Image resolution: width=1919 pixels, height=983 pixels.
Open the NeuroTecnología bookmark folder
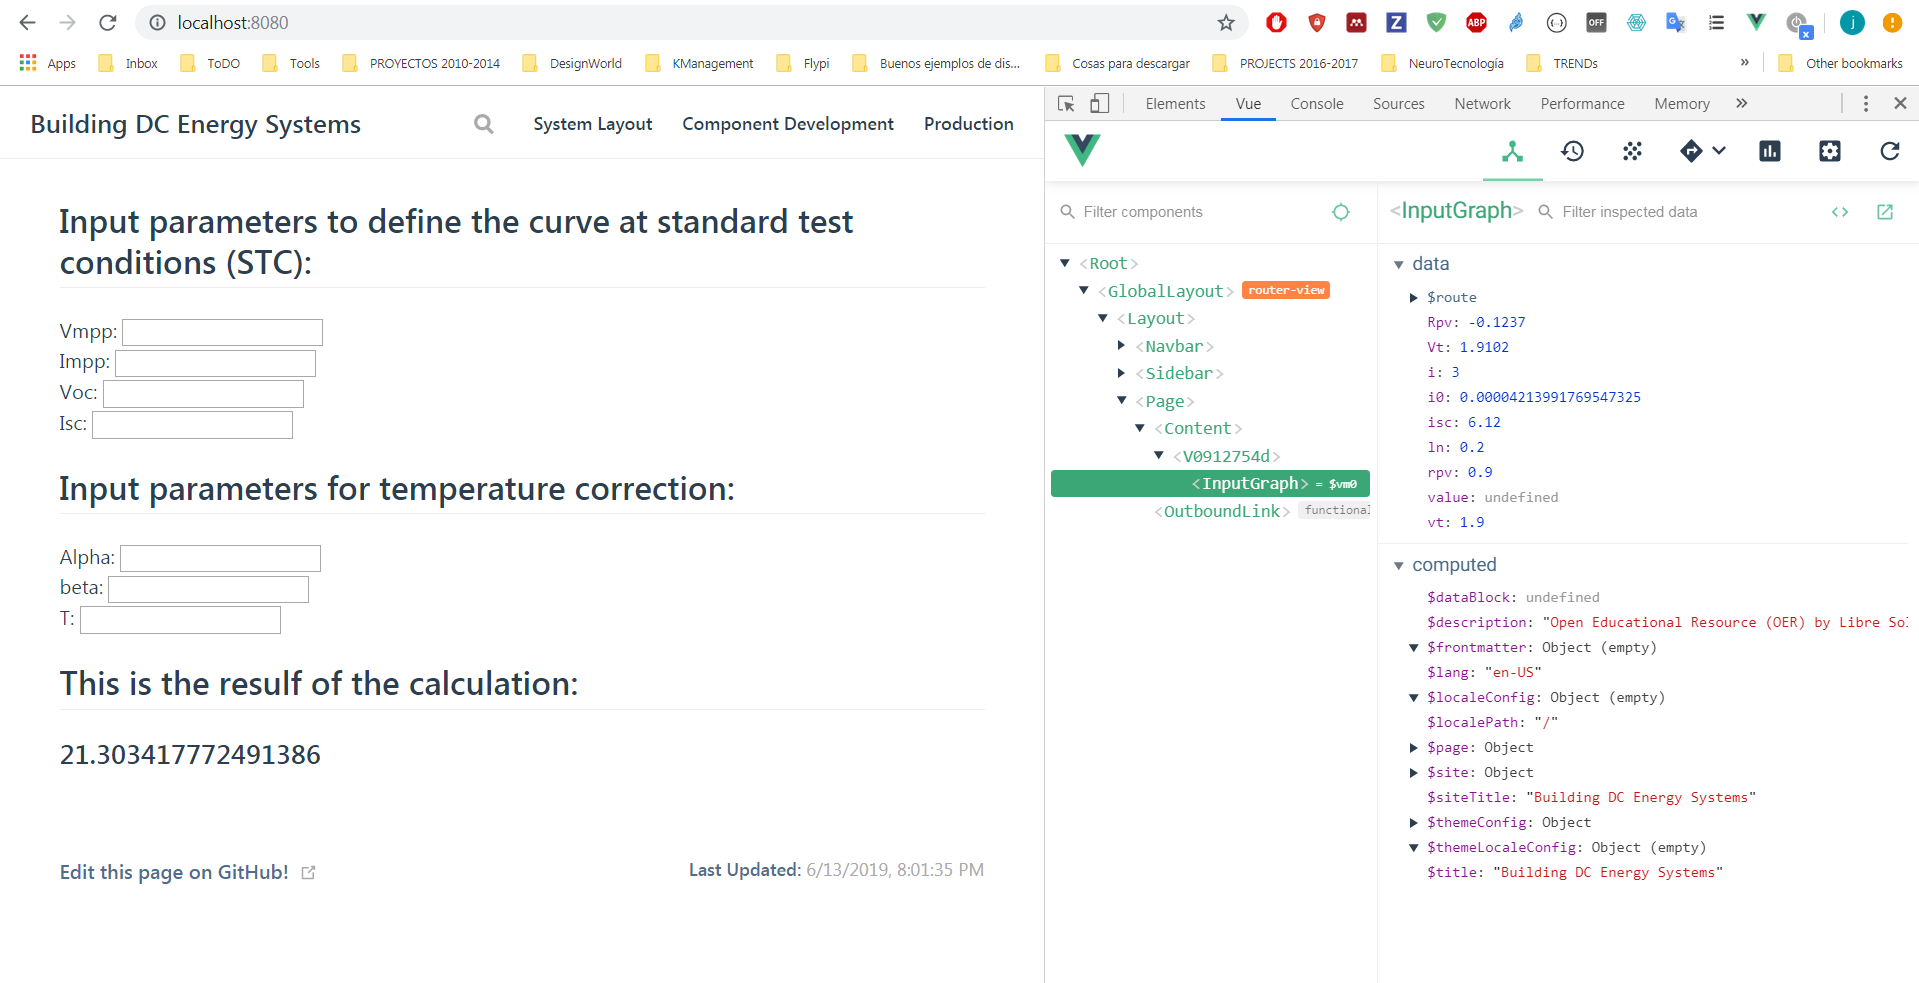tap(1442, 63)
